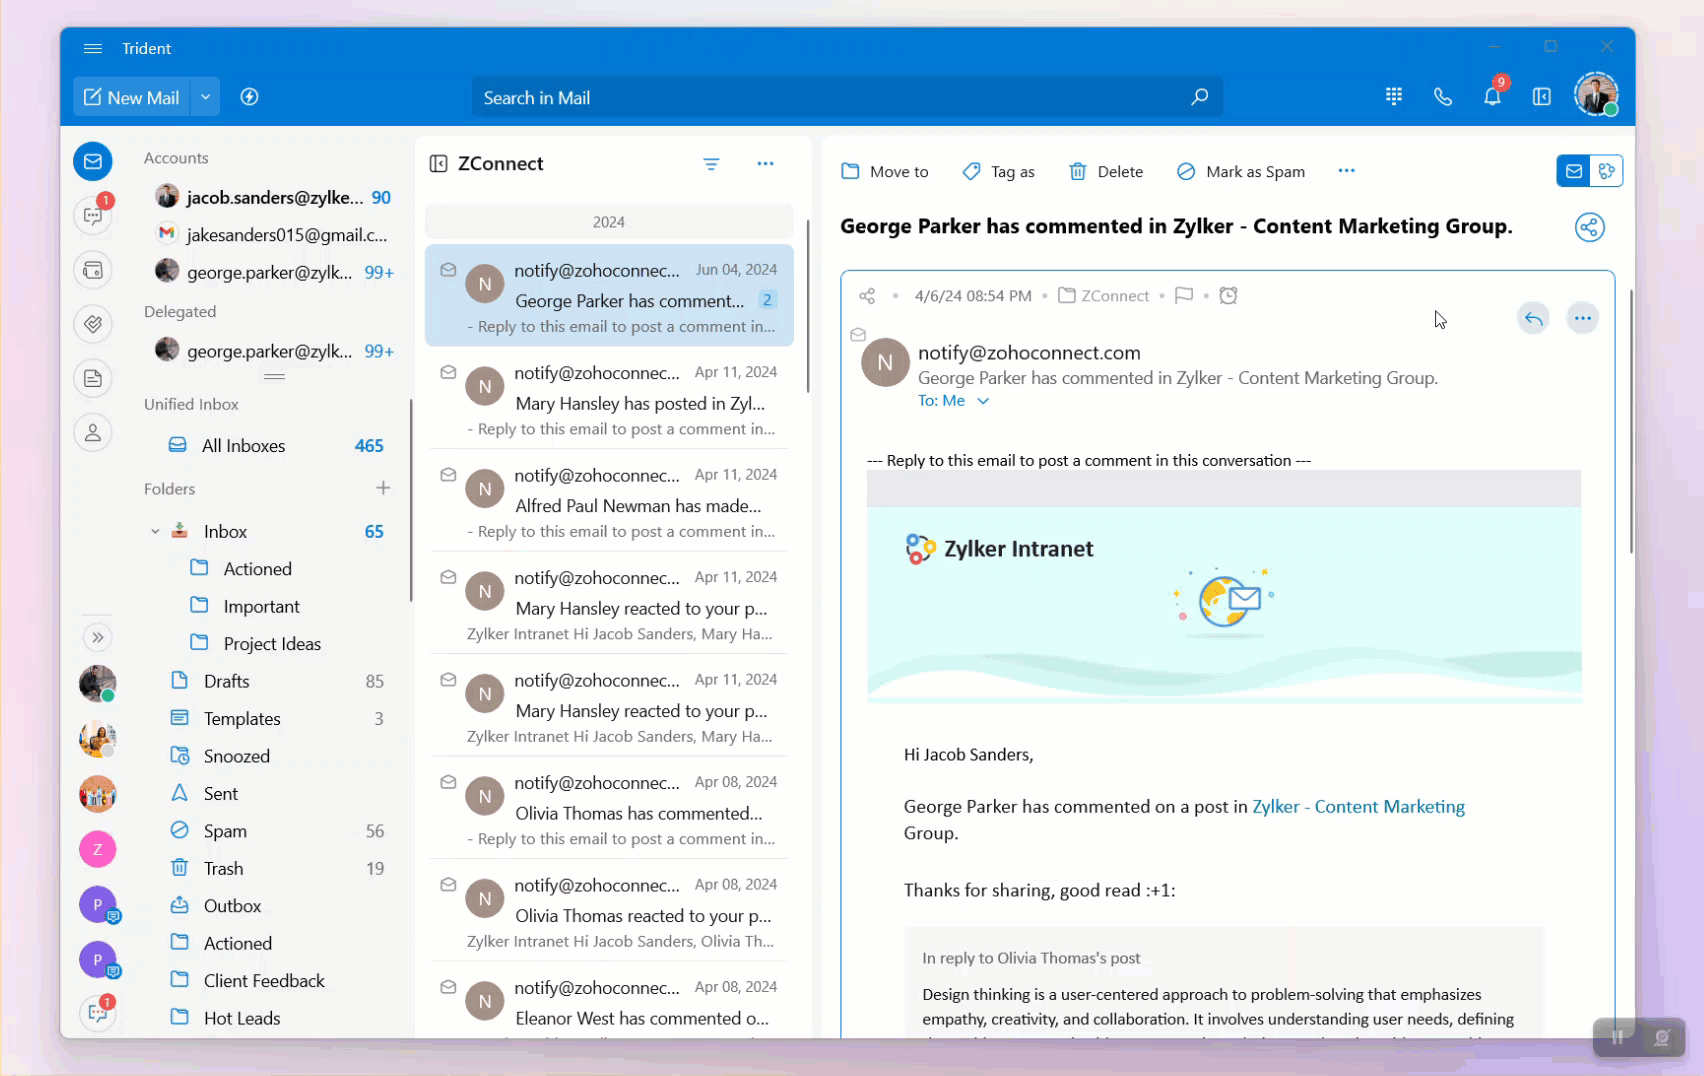1704x1076 pixels.
Task: Open the phone dialer icon
Action: (1442, 97)
